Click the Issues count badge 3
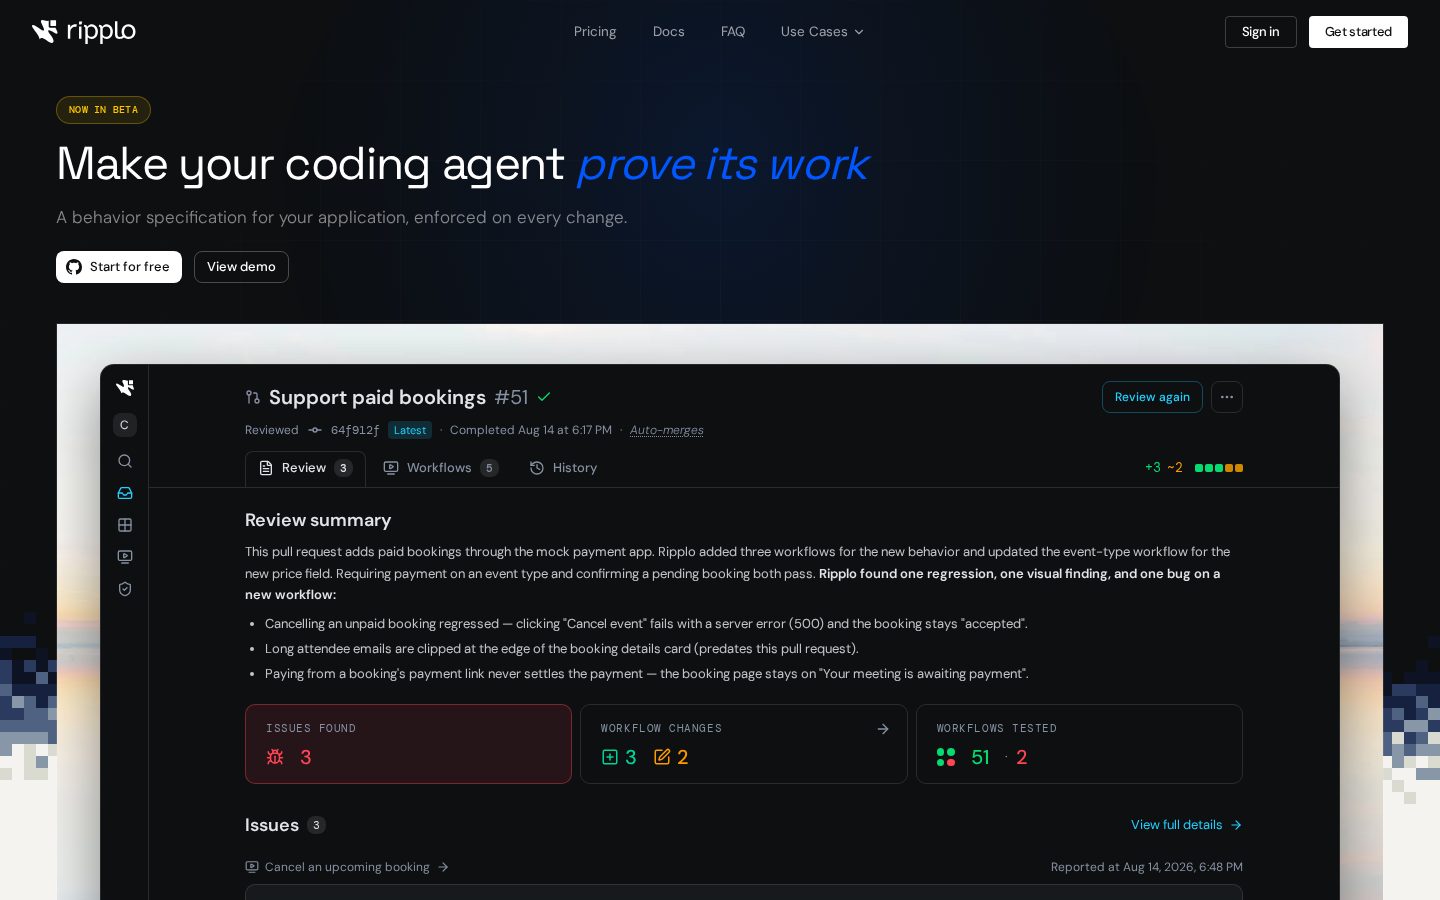The width and height of the screenshot is (1440, 900). (x=316, y=825)
